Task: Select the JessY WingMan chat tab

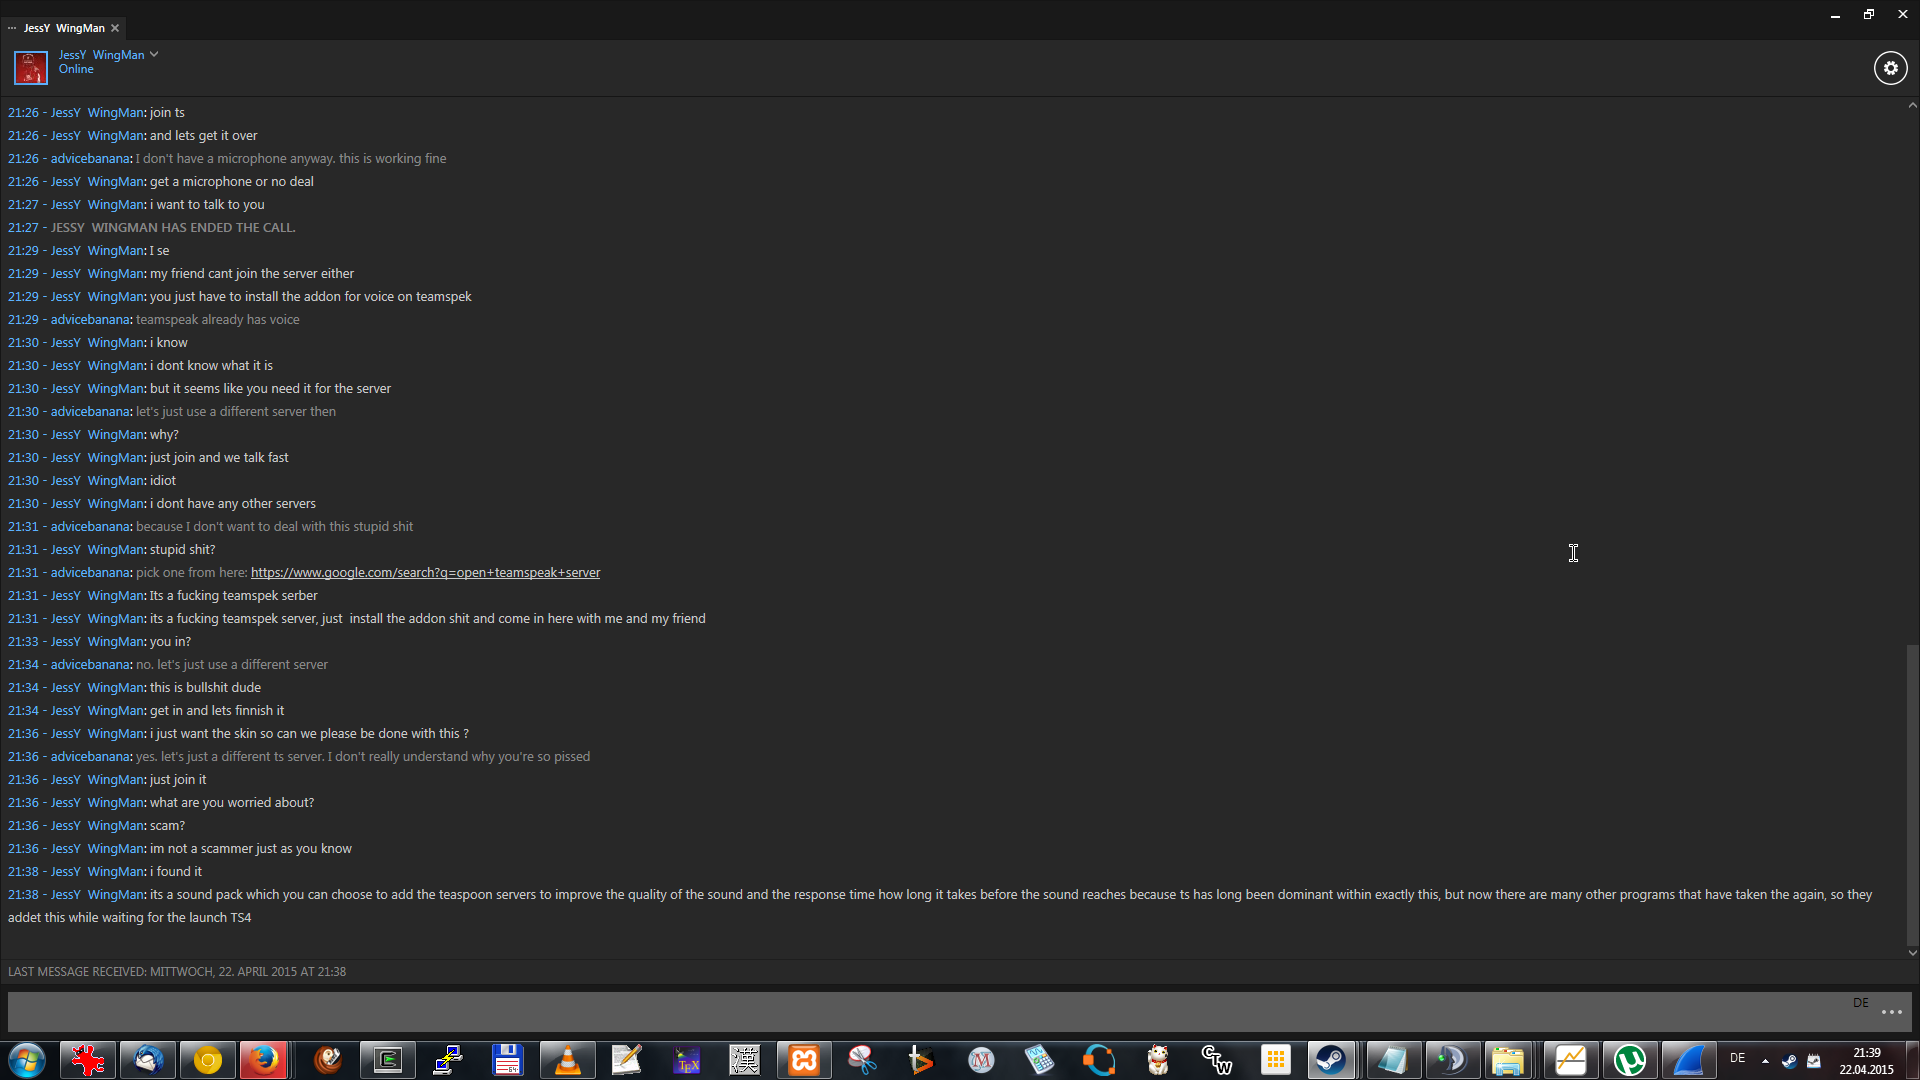Action: tap(64, 28)
